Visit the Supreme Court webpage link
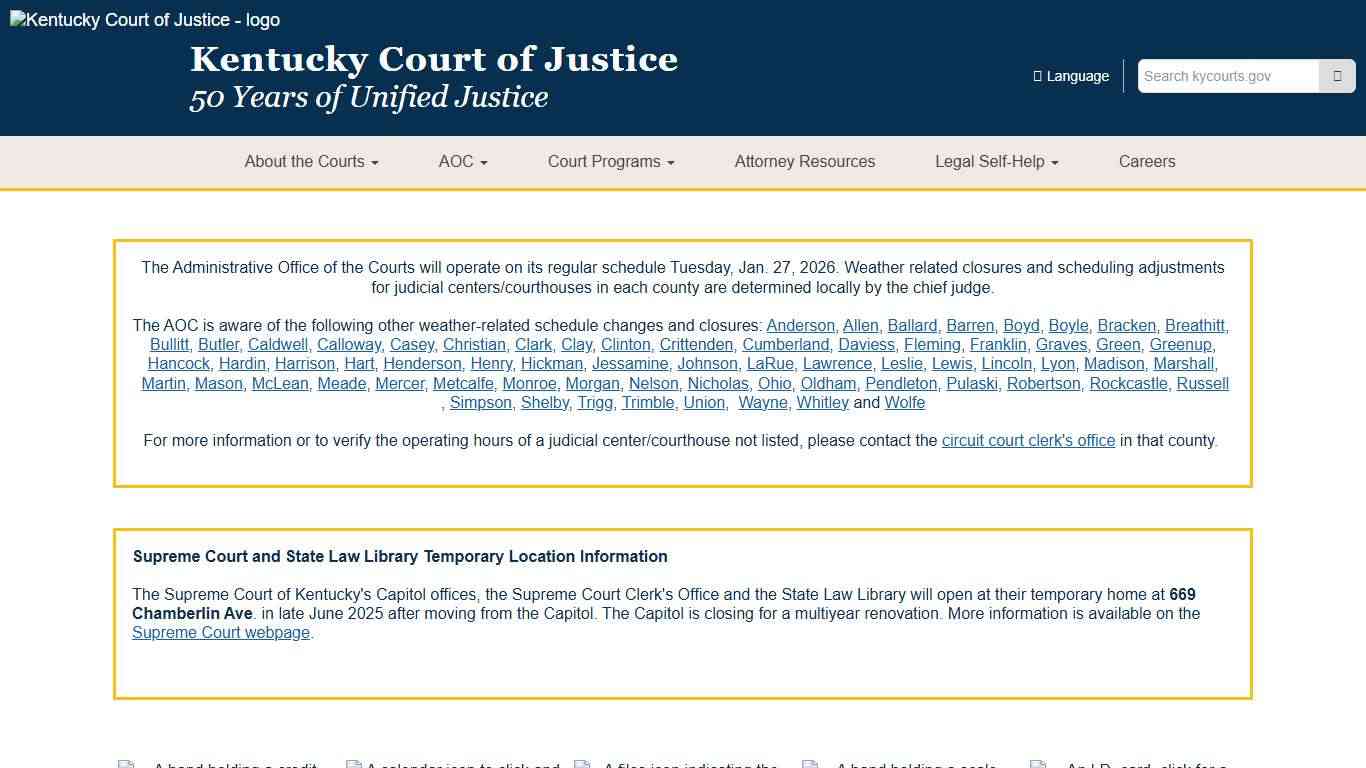Viewport: 1366px width, 768px height. pos(220,632)
